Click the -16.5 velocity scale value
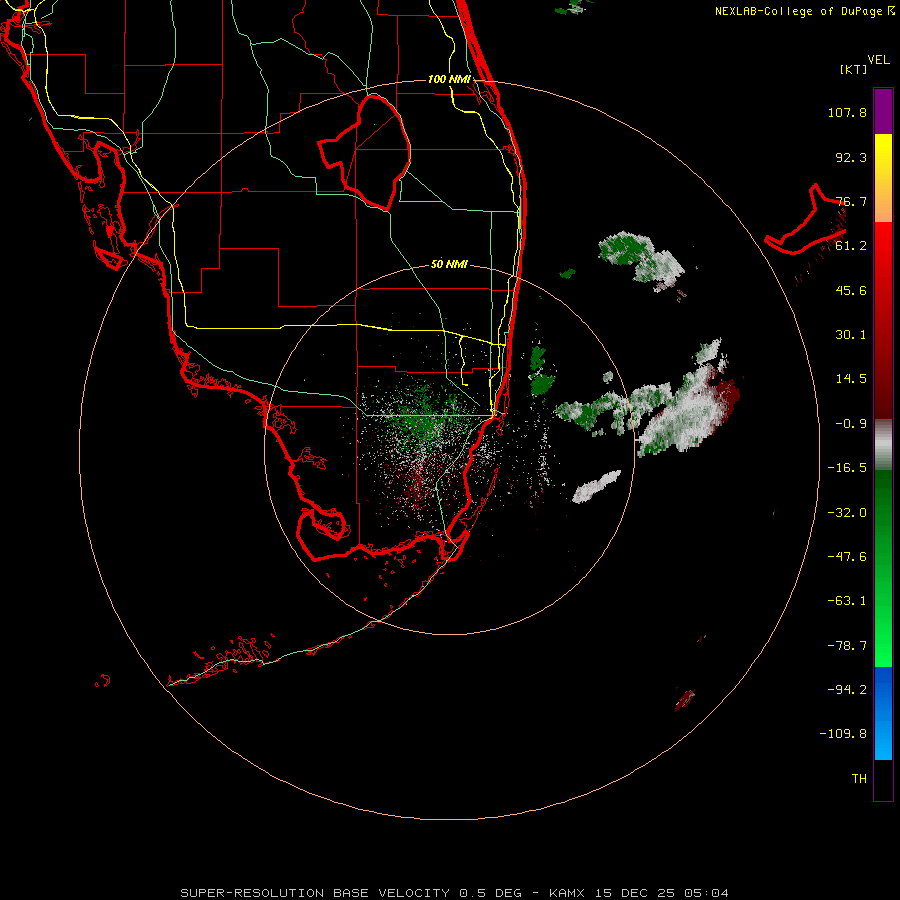 tap(847, 468)
